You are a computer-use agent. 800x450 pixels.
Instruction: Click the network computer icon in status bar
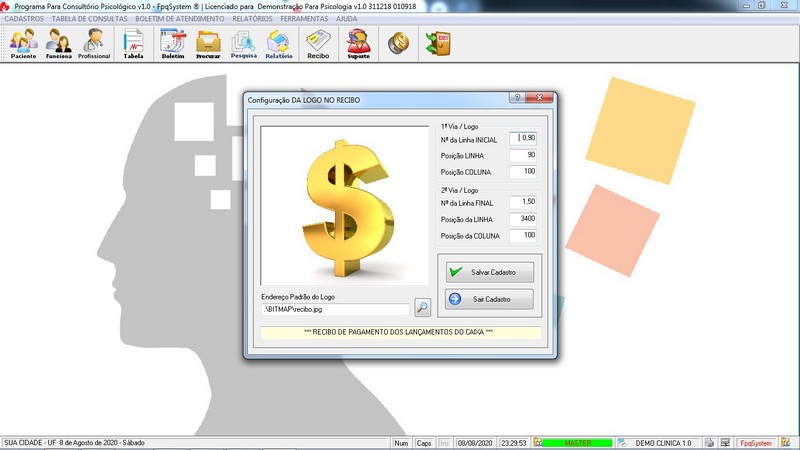coord(725,443)
